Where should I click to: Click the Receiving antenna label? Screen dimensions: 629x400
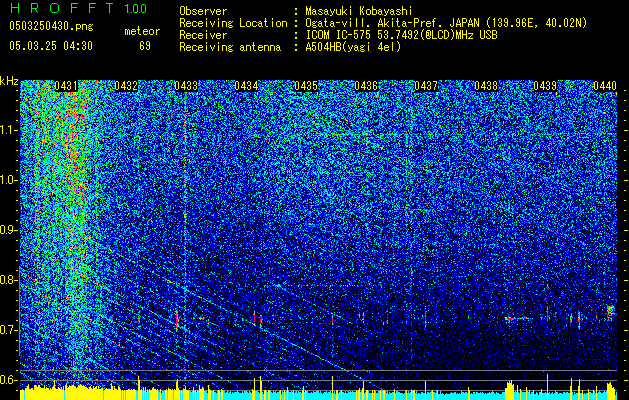click(230, 47)
